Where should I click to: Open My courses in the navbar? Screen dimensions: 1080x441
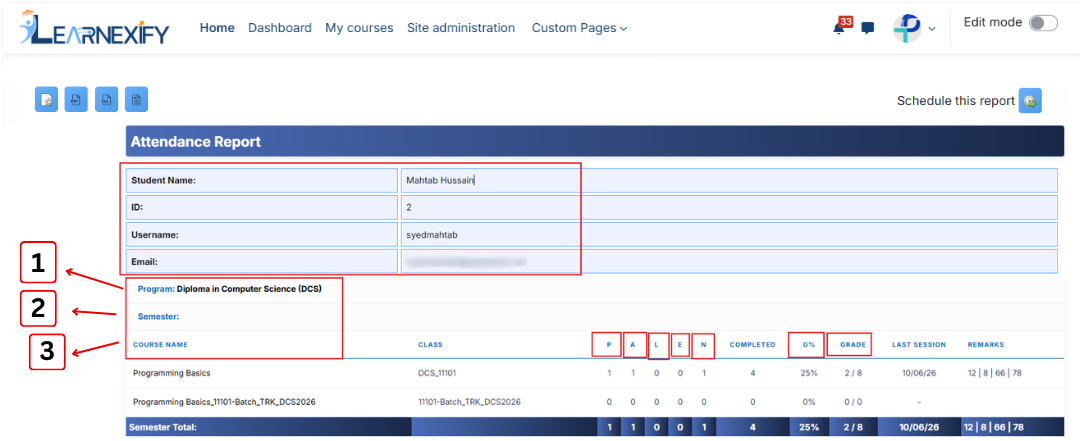[x=359, y=28]
